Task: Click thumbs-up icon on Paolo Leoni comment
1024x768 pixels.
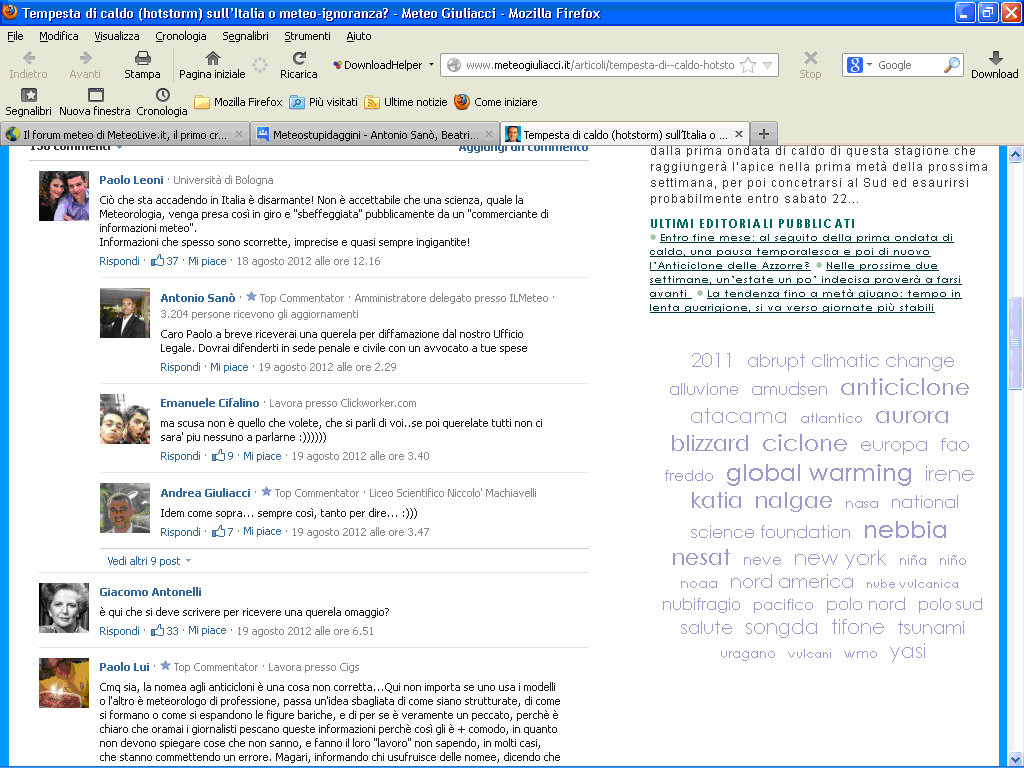Action: pos(157,261)
